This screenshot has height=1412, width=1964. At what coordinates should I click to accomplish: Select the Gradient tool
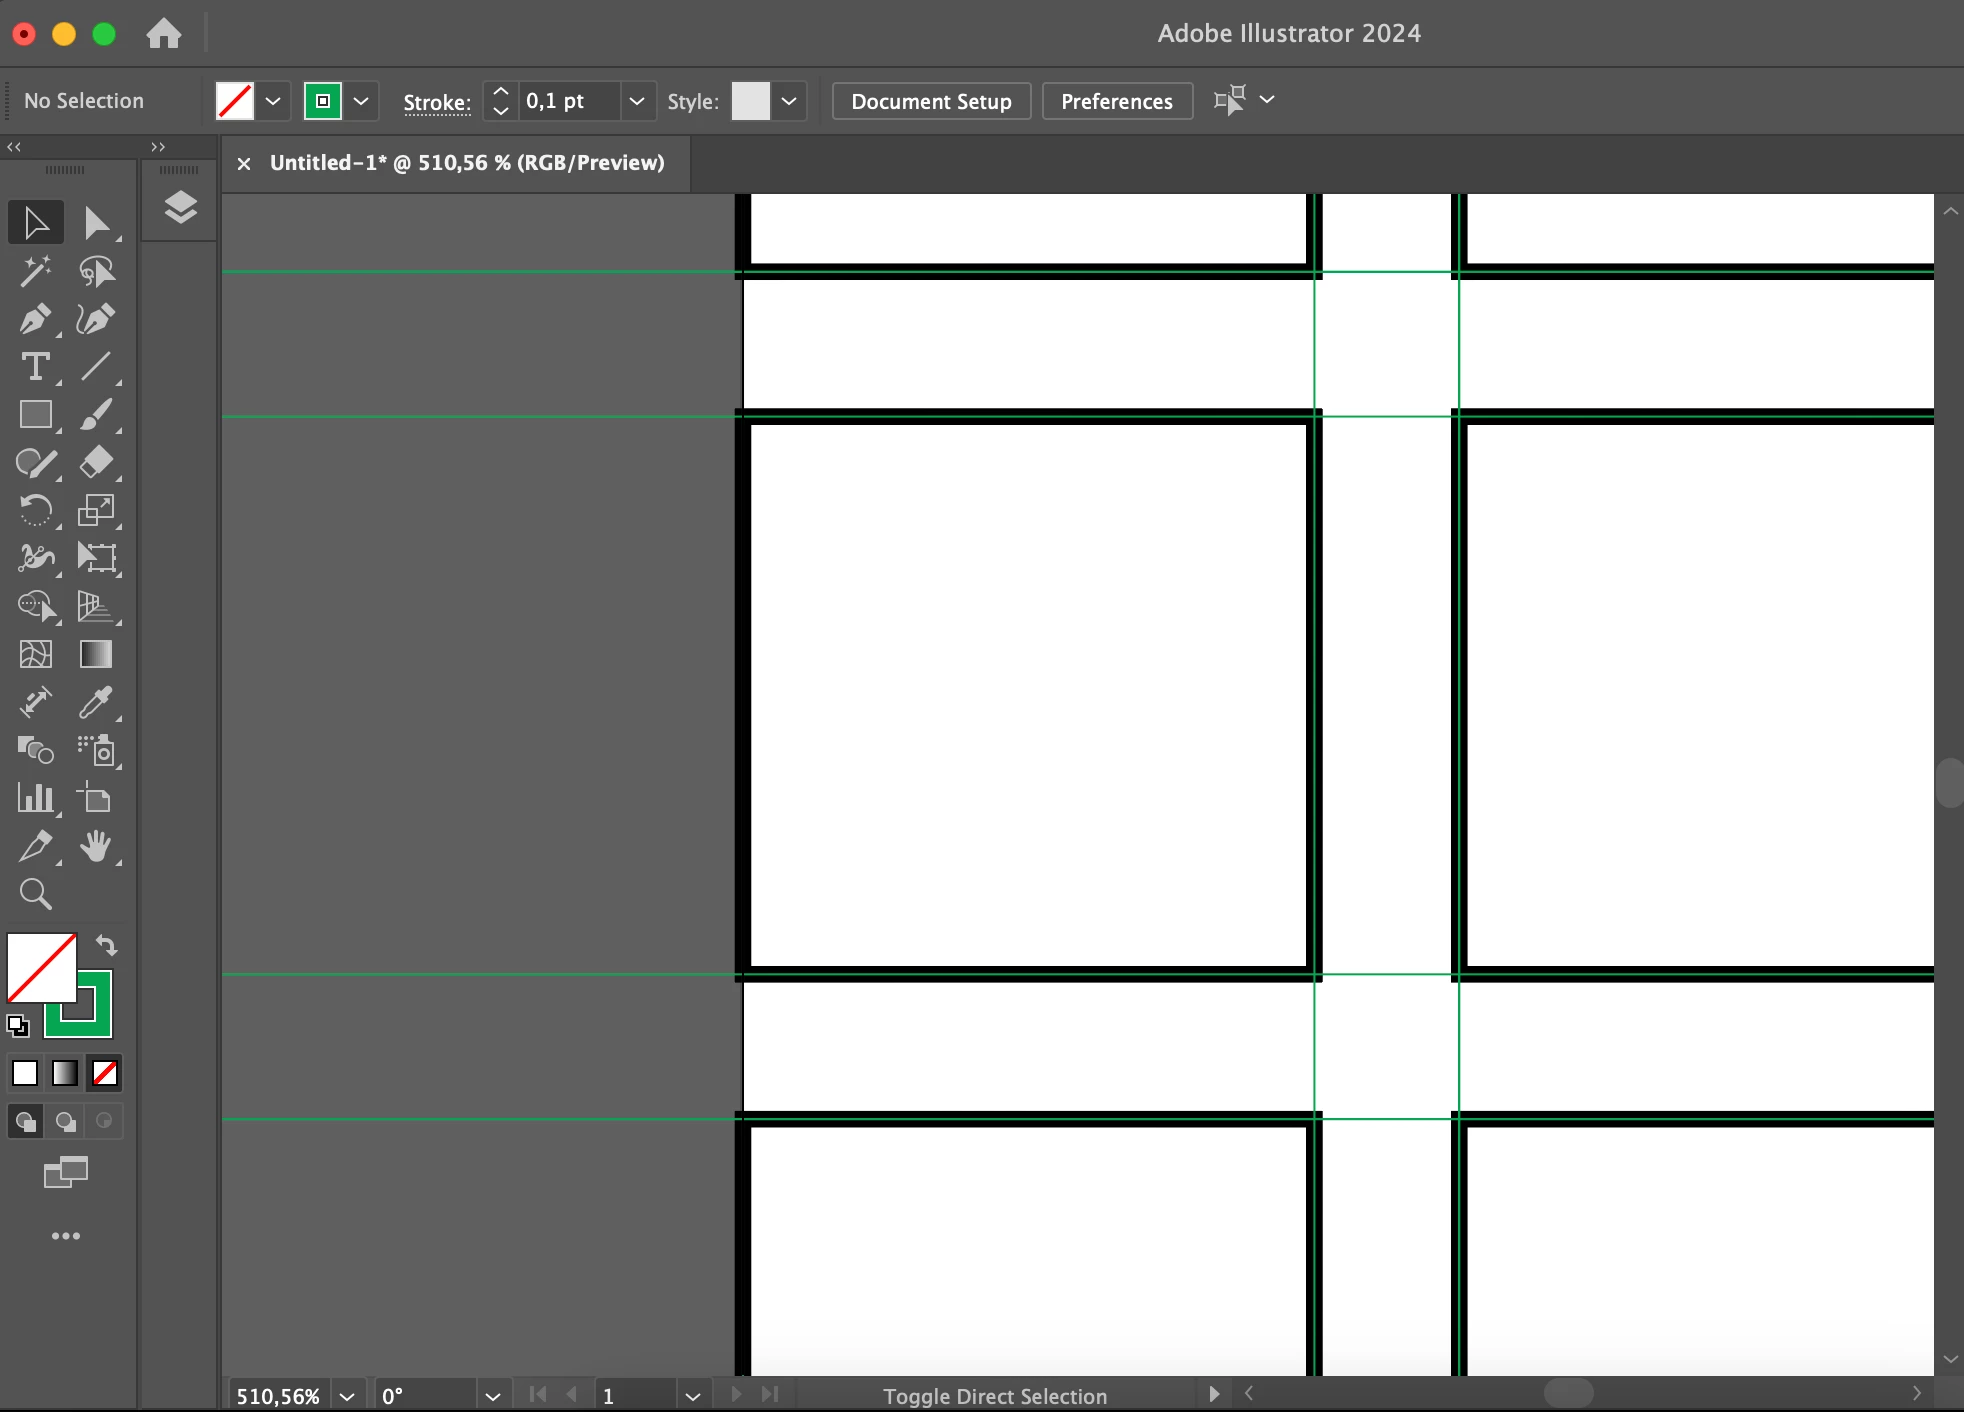(96, 654)
